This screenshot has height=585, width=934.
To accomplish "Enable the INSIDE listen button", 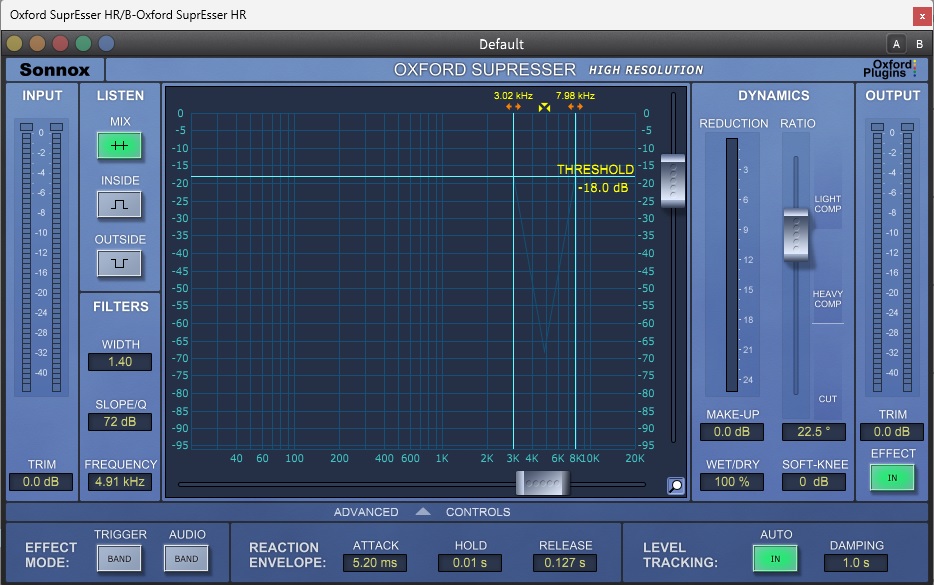I will click(x=119, y=204).
